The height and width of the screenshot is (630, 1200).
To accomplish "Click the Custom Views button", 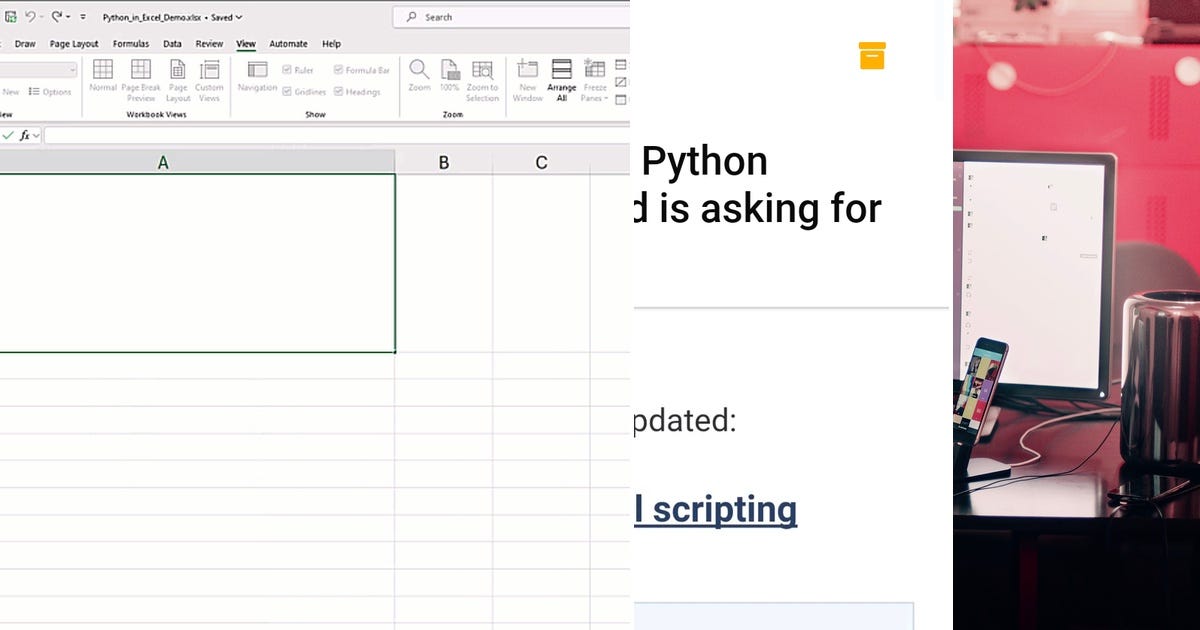I will coord(209,80).
